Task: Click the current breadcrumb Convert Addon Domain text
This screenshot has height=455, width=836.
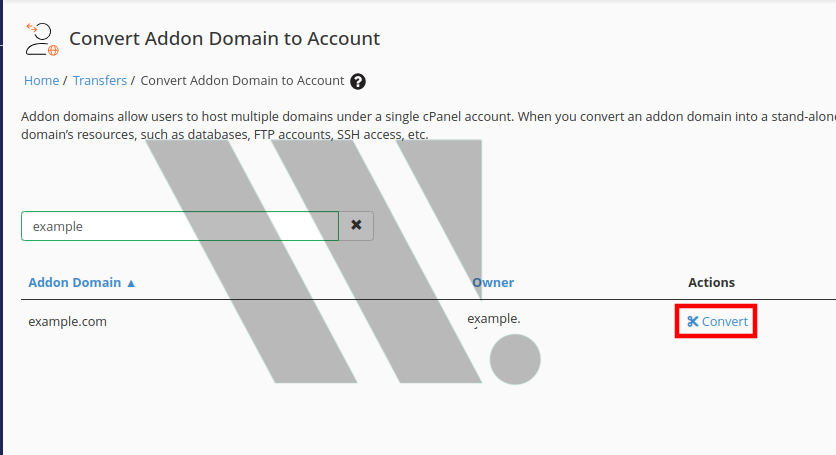Action: point(242,81)
